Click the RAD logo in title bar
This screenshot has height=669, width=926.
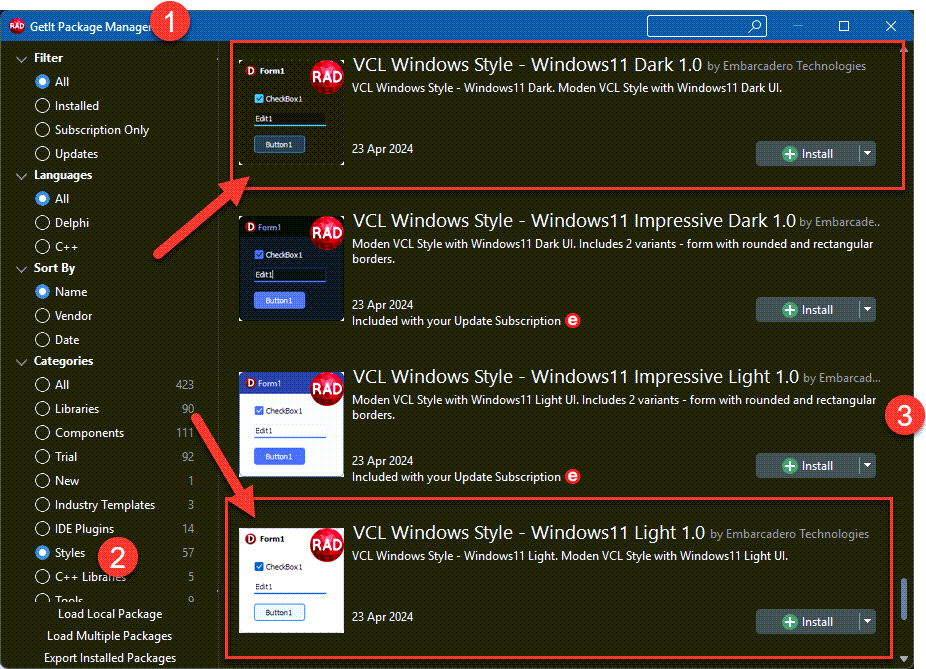click(17, 26)
